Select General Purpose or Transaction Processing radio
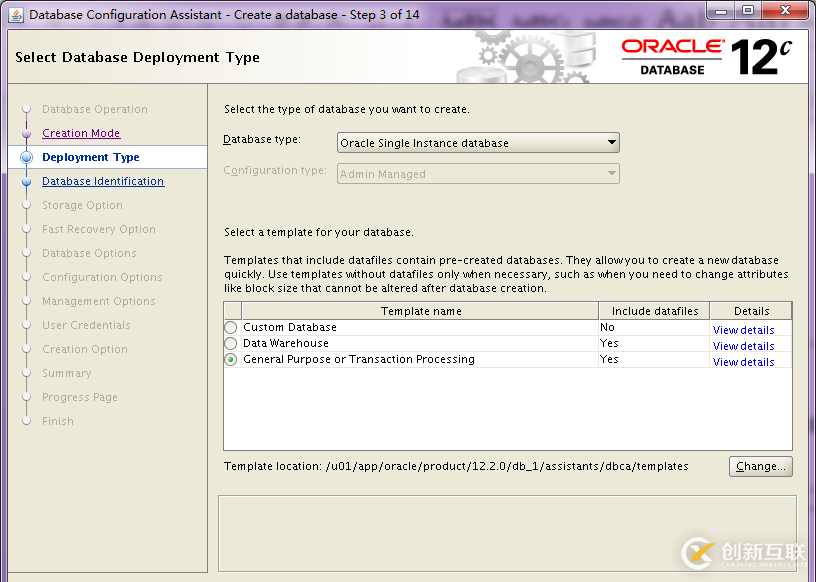Screen dimensions: 816x582 231,360
